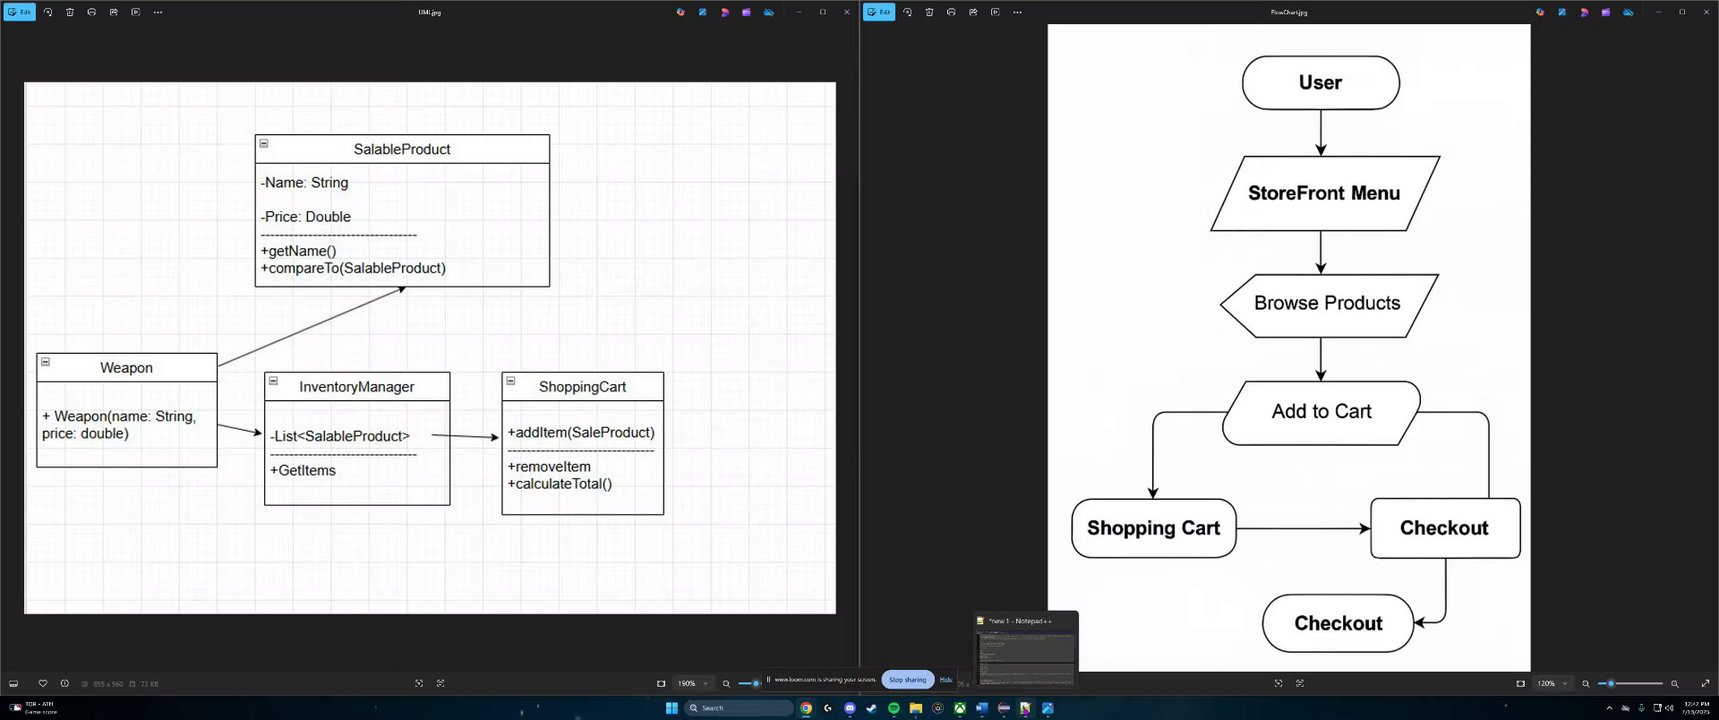Click the Edit button in UML.jpg window

(x=19, y=12)
